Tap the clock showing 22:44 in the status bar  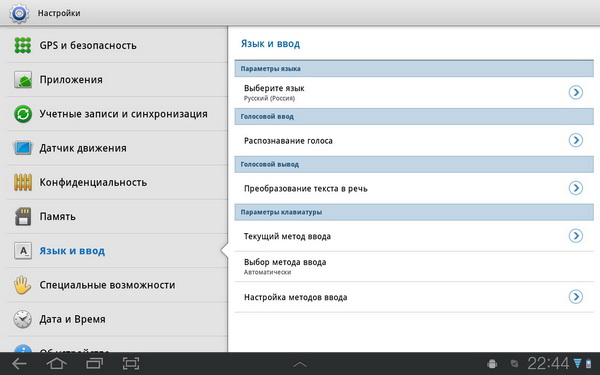point(548,363)
